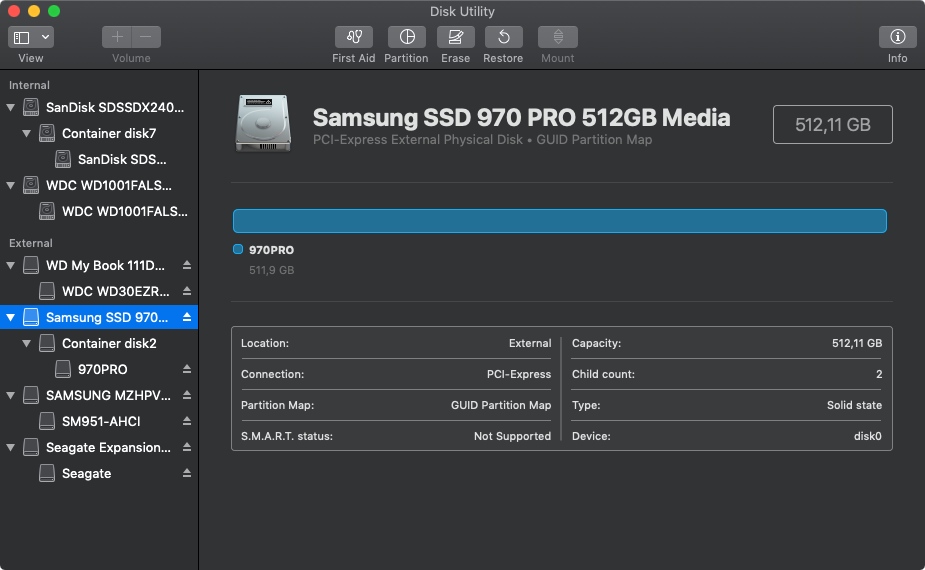Screen dimensions: 925x570
Task: Select the Seagate volume
Action: (x=99, y=473)
